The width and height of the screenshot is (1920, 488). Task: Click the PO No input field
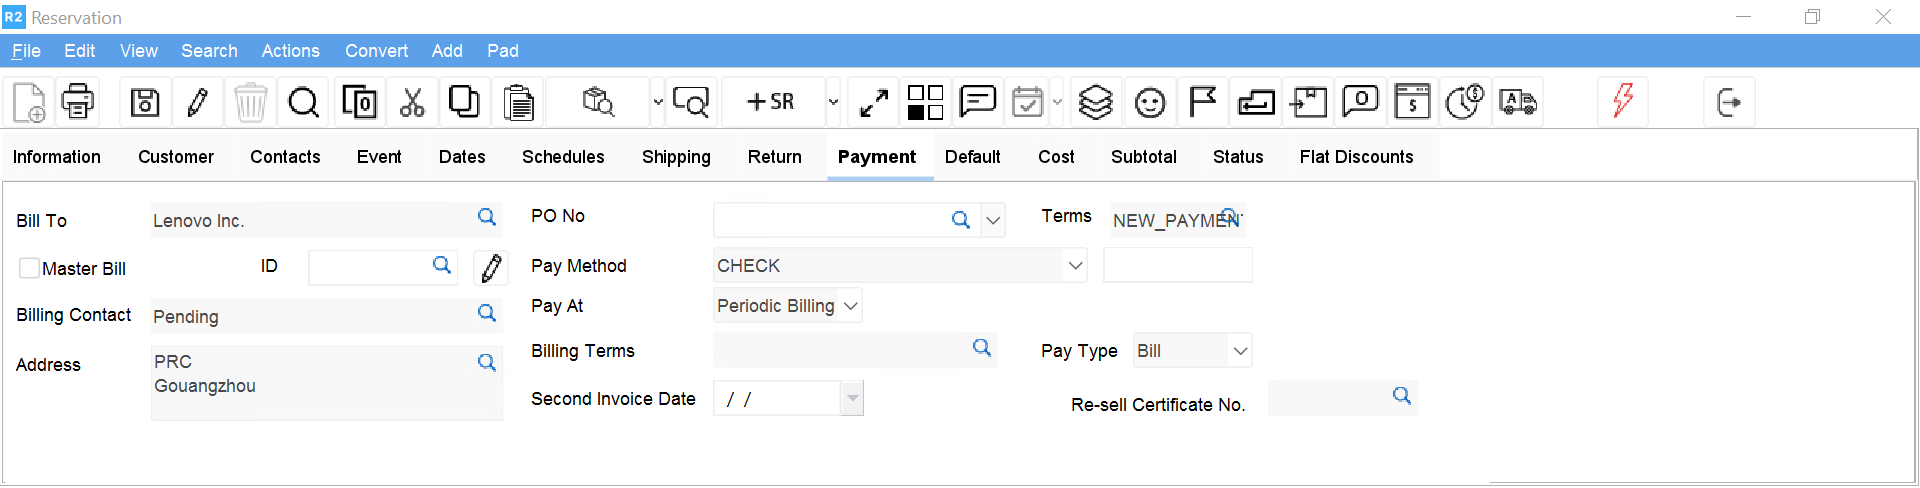pos(828,220)
